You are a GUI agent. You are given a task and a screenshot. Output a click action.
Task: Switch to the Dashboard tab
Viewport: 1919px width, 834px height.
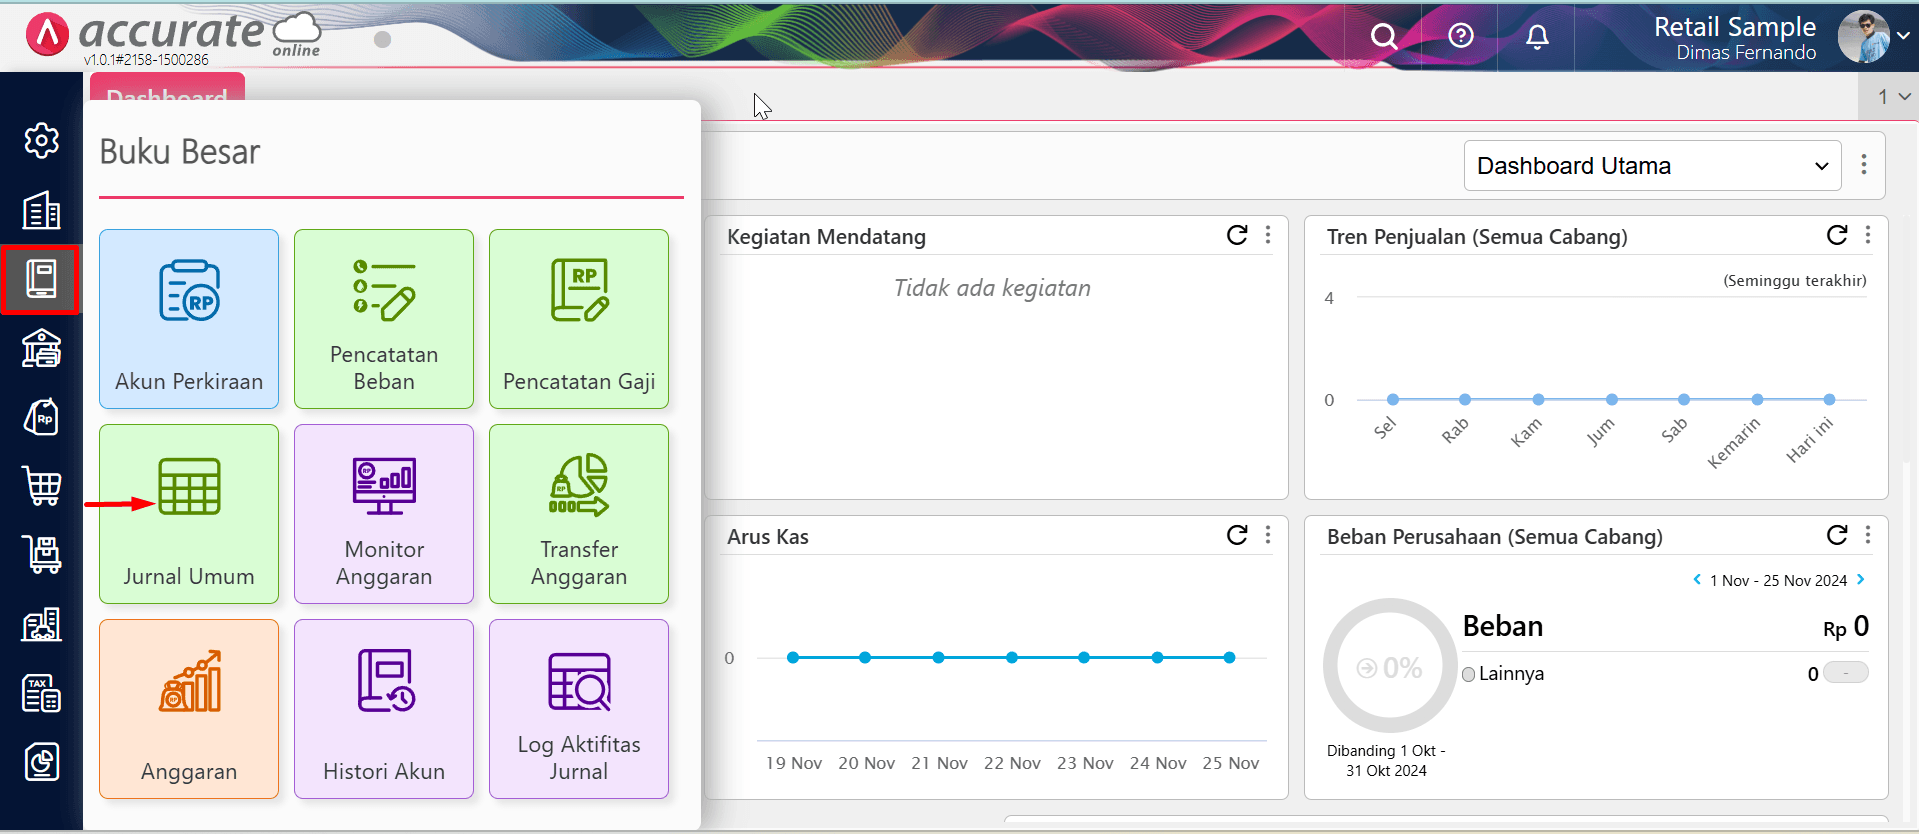[167, 91]
